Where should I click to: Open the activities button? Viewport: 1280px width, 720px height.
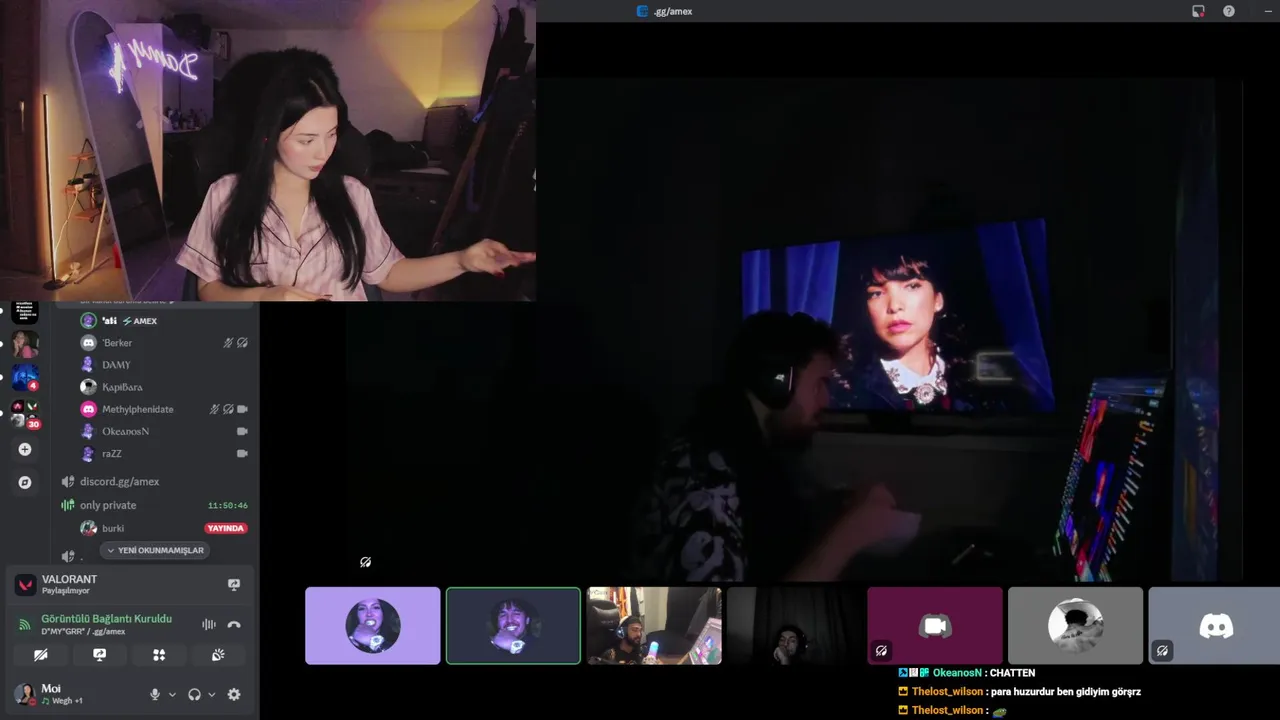point(159,655)
